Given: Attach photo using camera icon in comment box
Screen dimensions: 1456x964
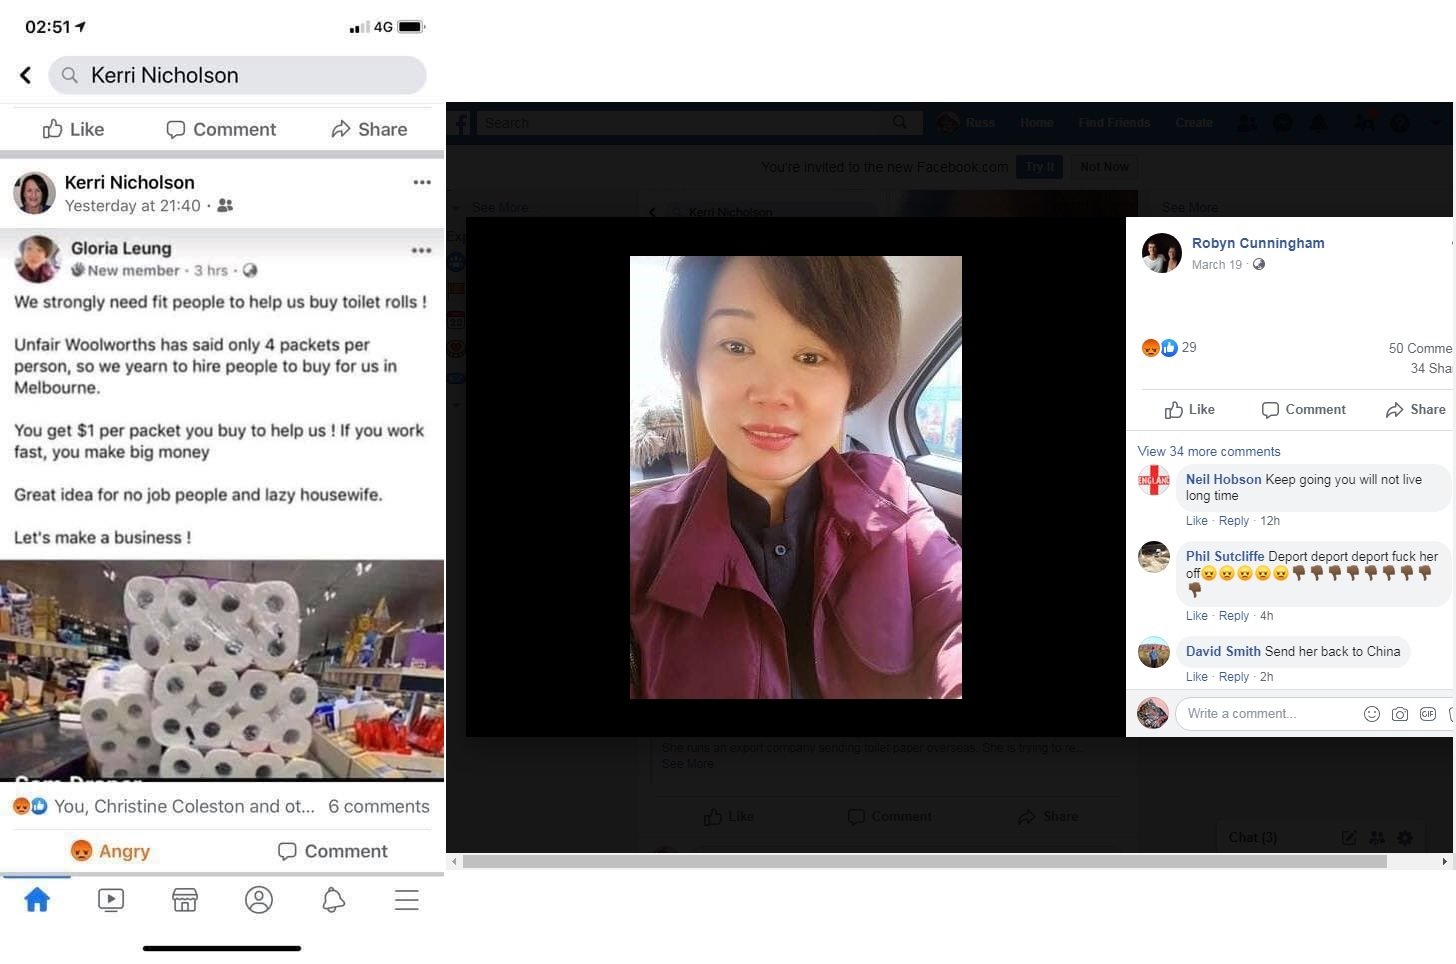Looking at the screenshot, I should 1400,714.
